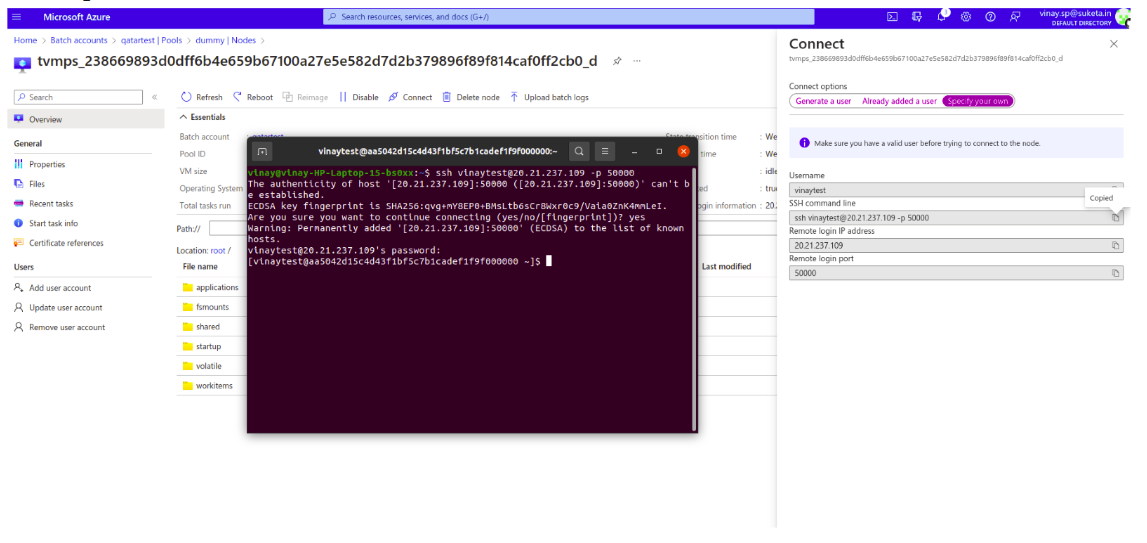
Task: Click Upload batch logs
Action: click(549, 97)
